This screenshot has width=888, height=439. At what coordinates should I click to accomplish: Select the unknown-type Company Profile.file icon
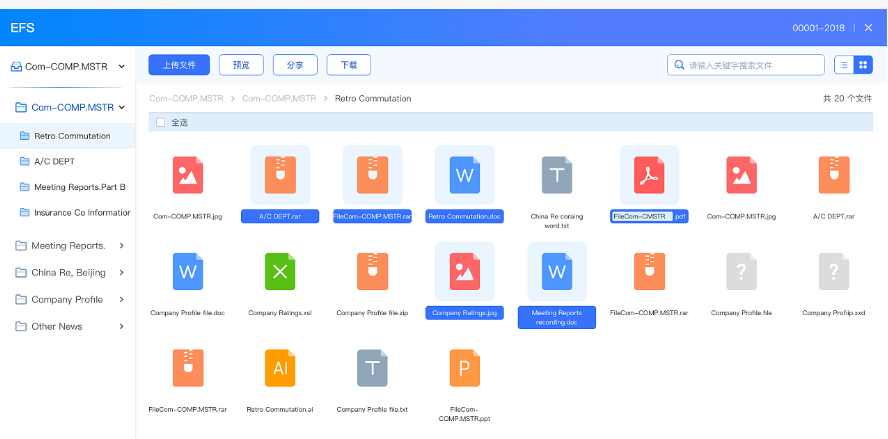[741, 271]
